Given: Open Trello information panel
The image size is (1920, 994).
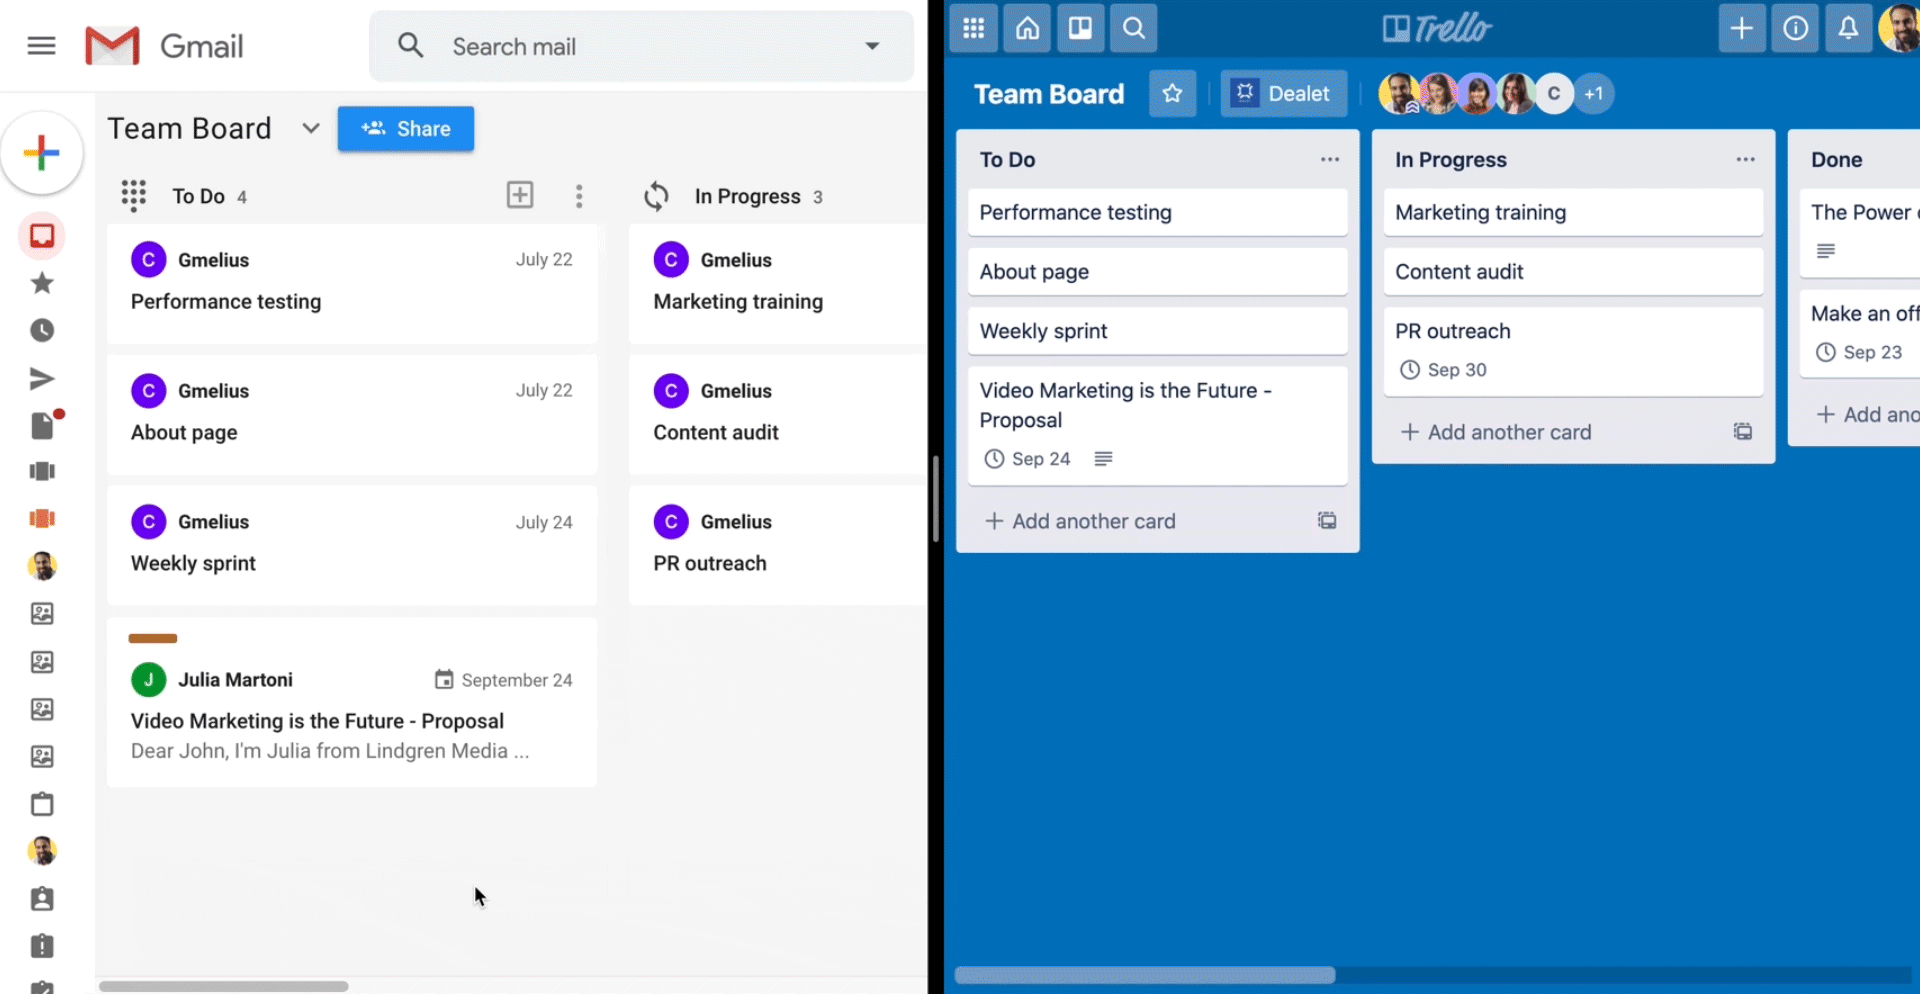Looking at the screenshot, I should pos(1795,28).
